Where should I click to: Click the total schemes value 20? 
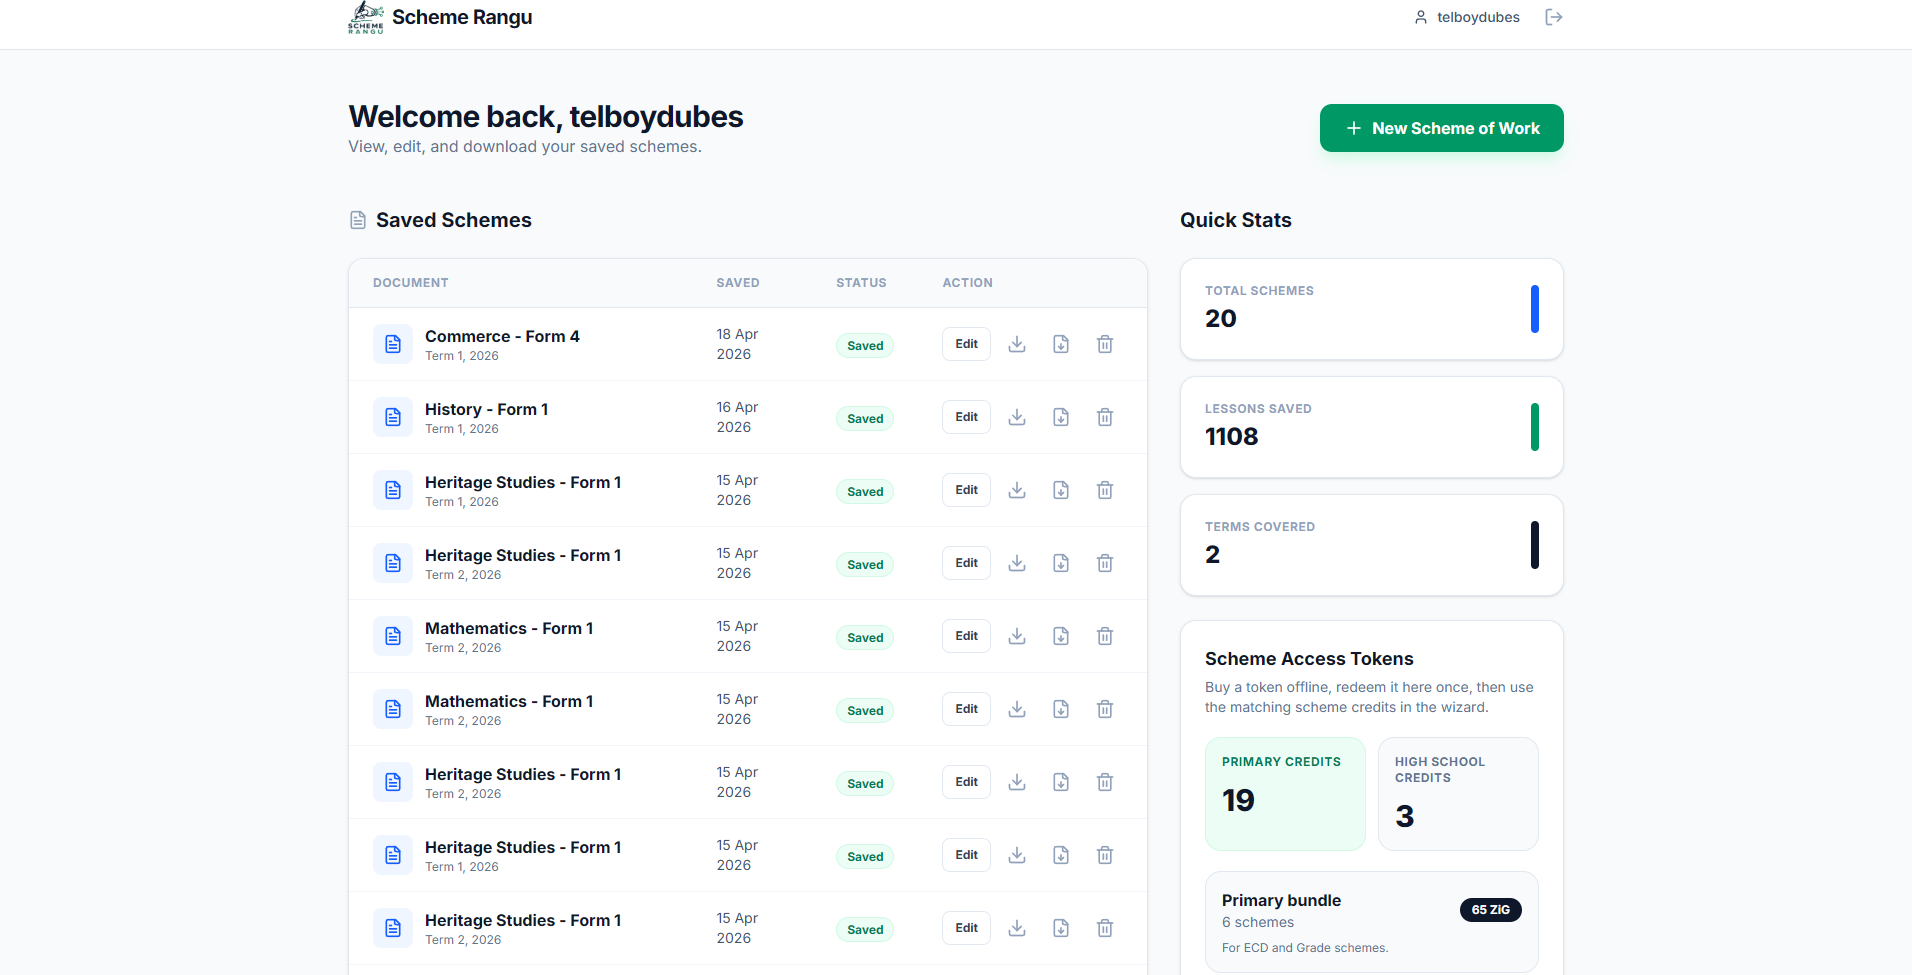tap(1221, 319)
